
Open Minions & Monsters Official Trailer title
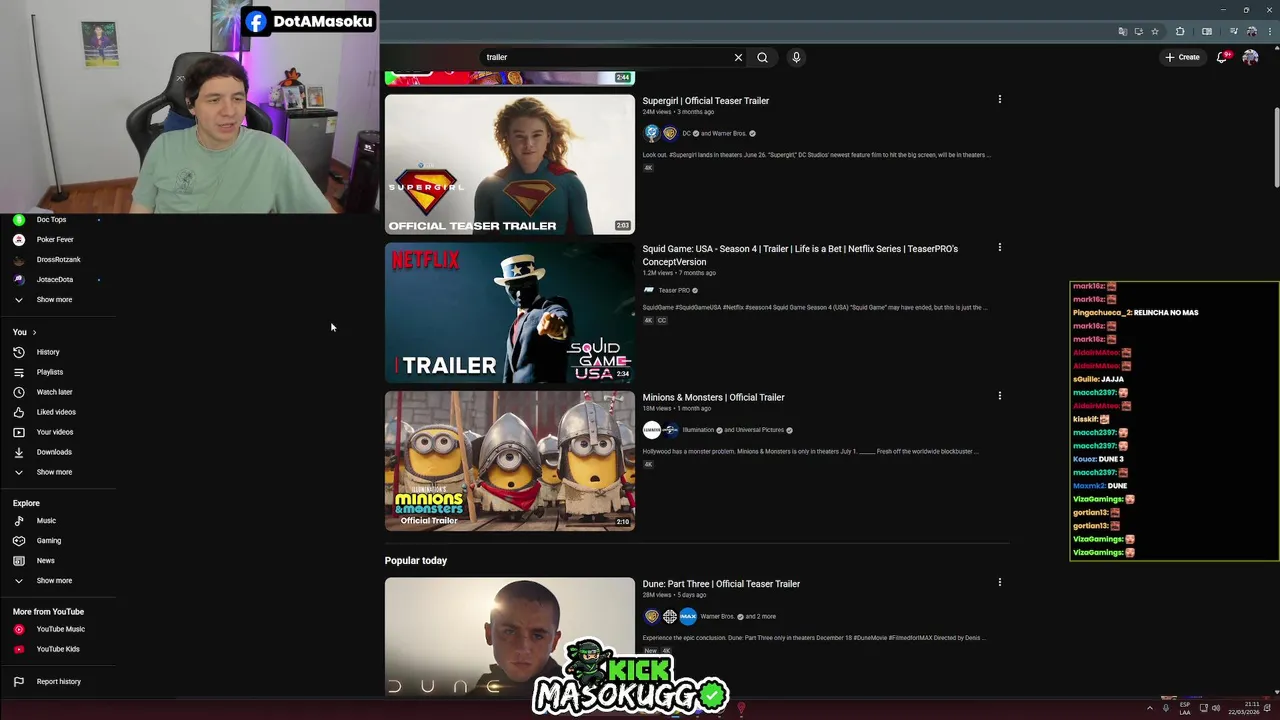tap(713, 397)
